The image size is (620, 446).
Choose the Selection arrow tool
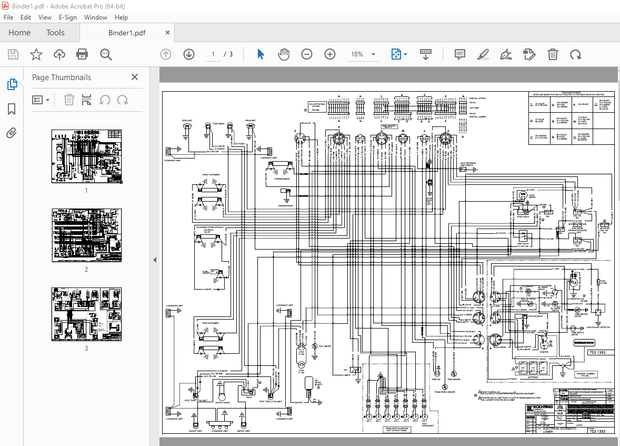[260, 54]
